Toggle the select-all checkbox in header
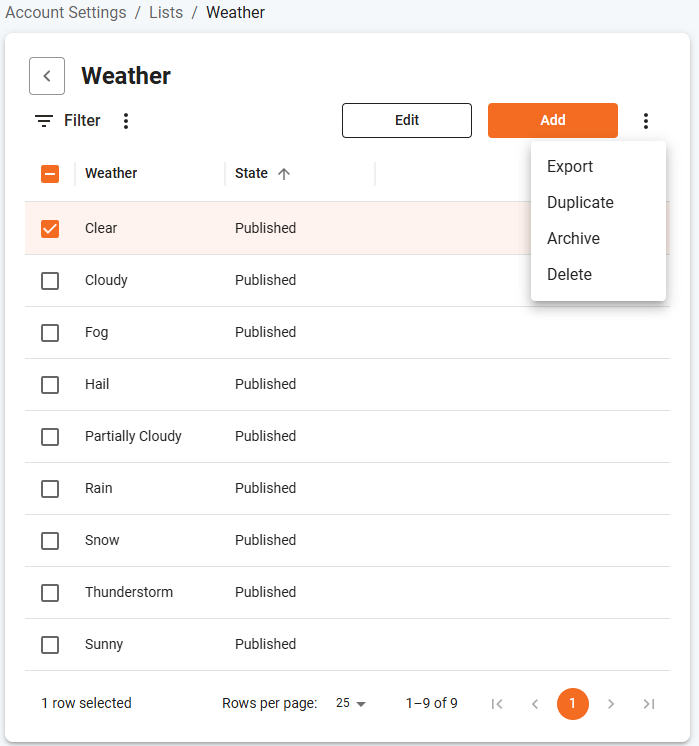The width and height of the screenshot is (699, 746). (50, 174)
